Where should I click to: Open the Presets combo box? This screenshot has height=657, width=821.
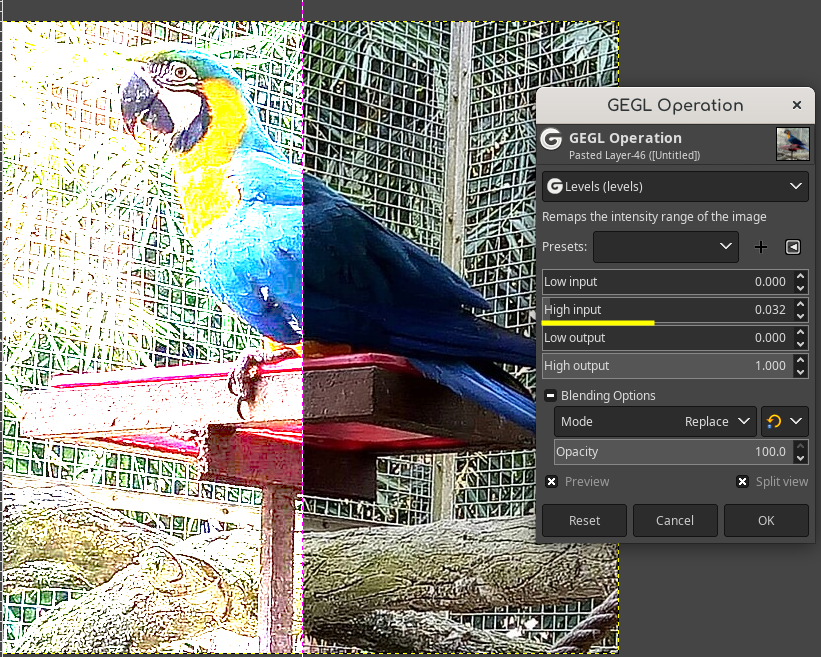(x=666, y=247)
